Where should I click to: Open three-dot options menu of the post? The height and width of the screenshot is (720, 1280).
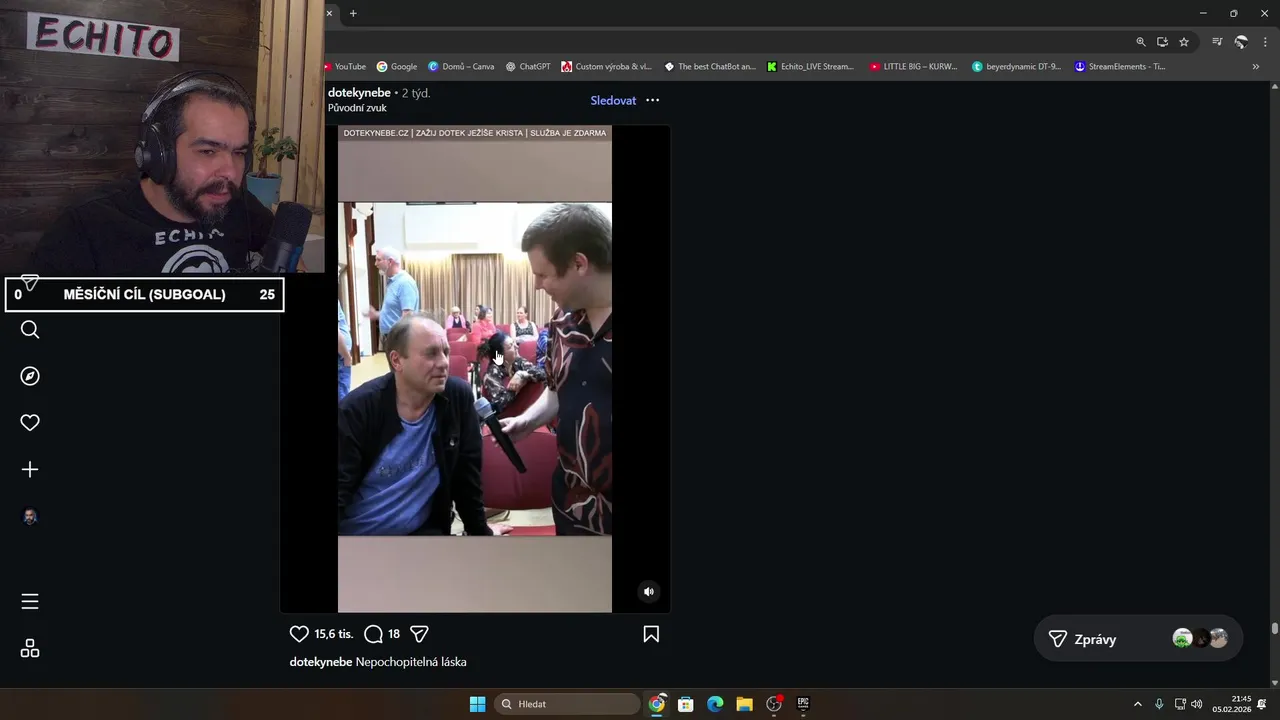[653, 100]
